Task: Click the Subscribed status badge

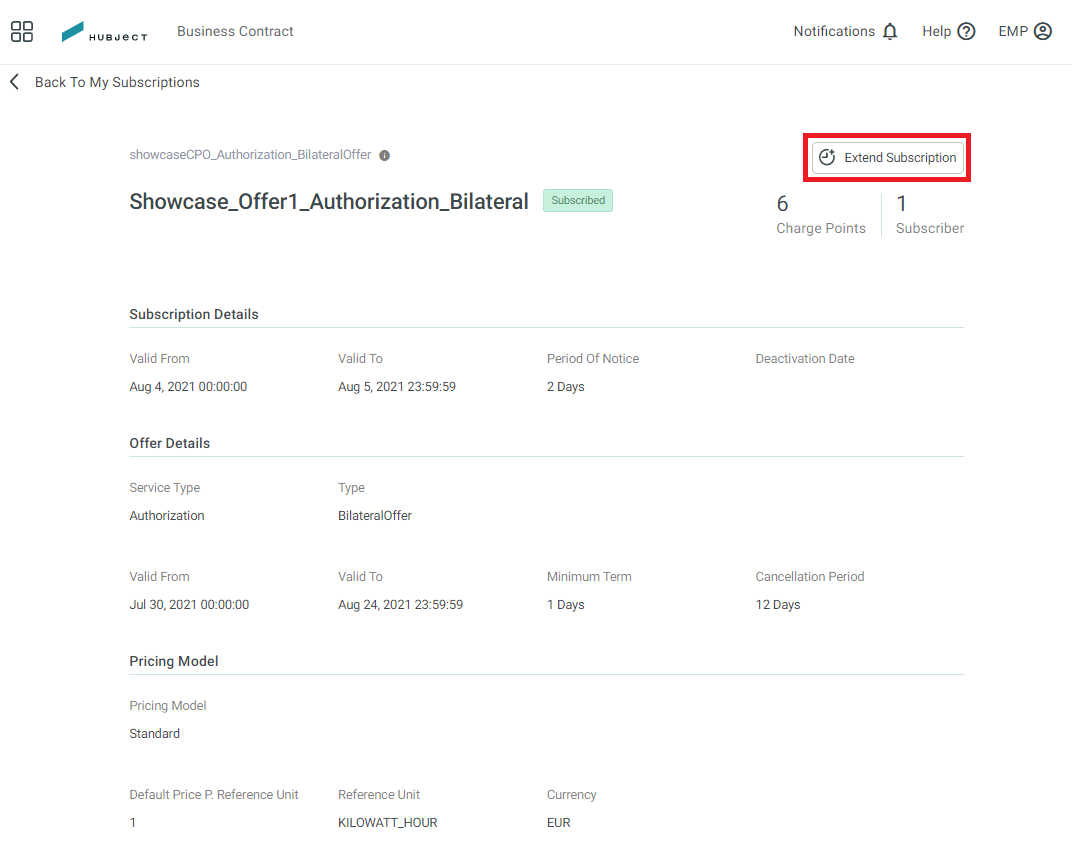Action: (x=578, y=200)
